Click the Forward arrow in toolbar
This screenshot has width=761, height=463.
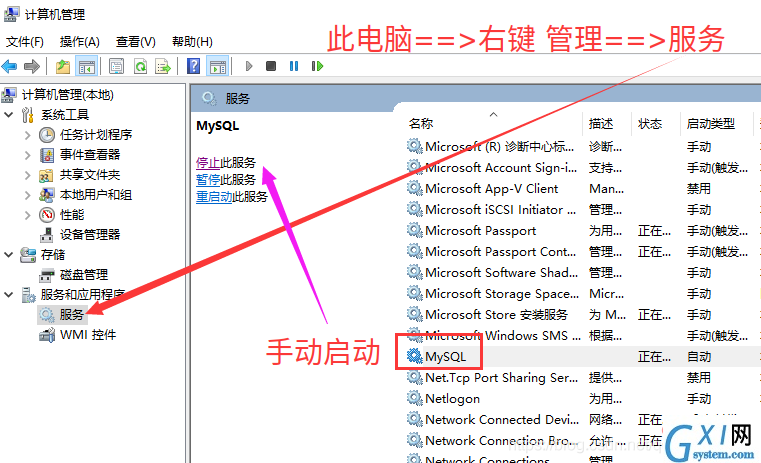tap(32, 66)
